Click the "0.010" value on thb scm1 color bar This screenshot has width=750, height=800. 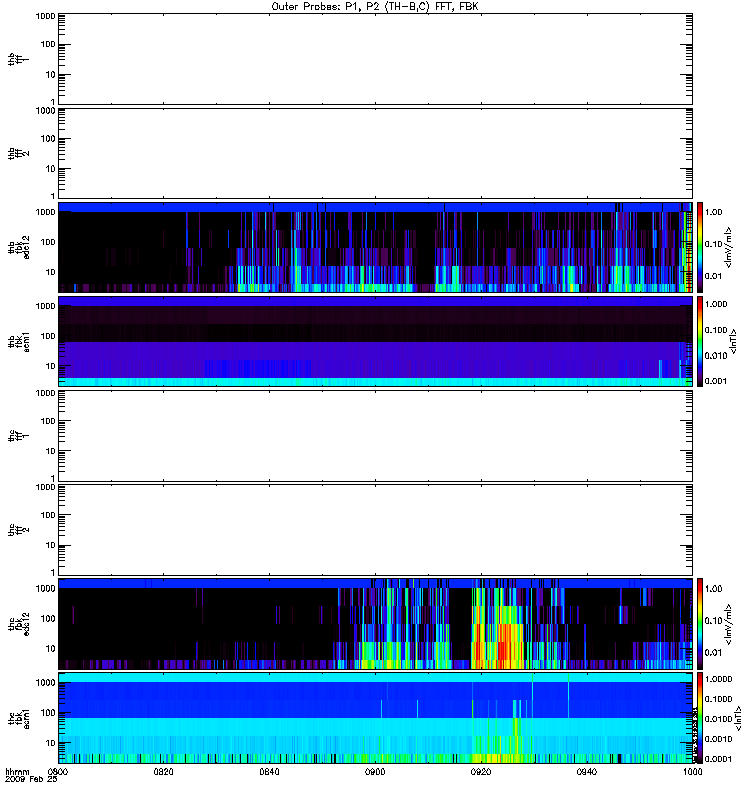point(716,356)
